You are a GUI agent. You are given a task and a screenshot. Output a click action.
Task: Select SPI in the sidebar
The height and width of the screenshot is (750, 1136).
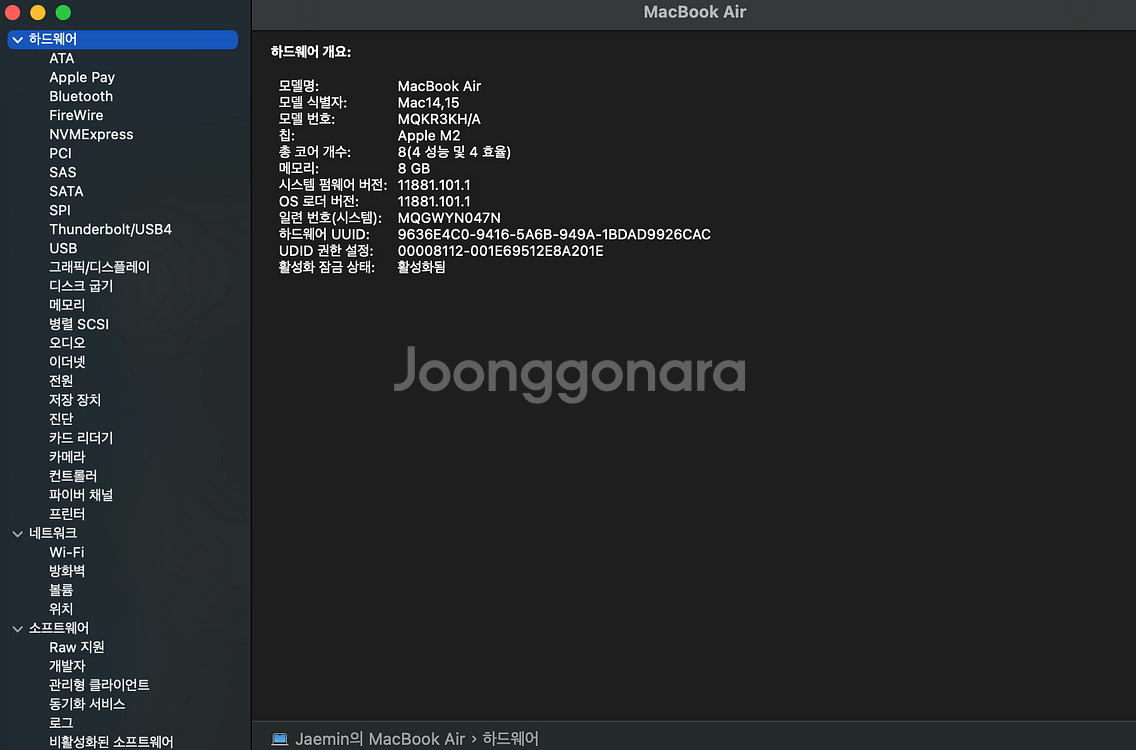(59, 210)
